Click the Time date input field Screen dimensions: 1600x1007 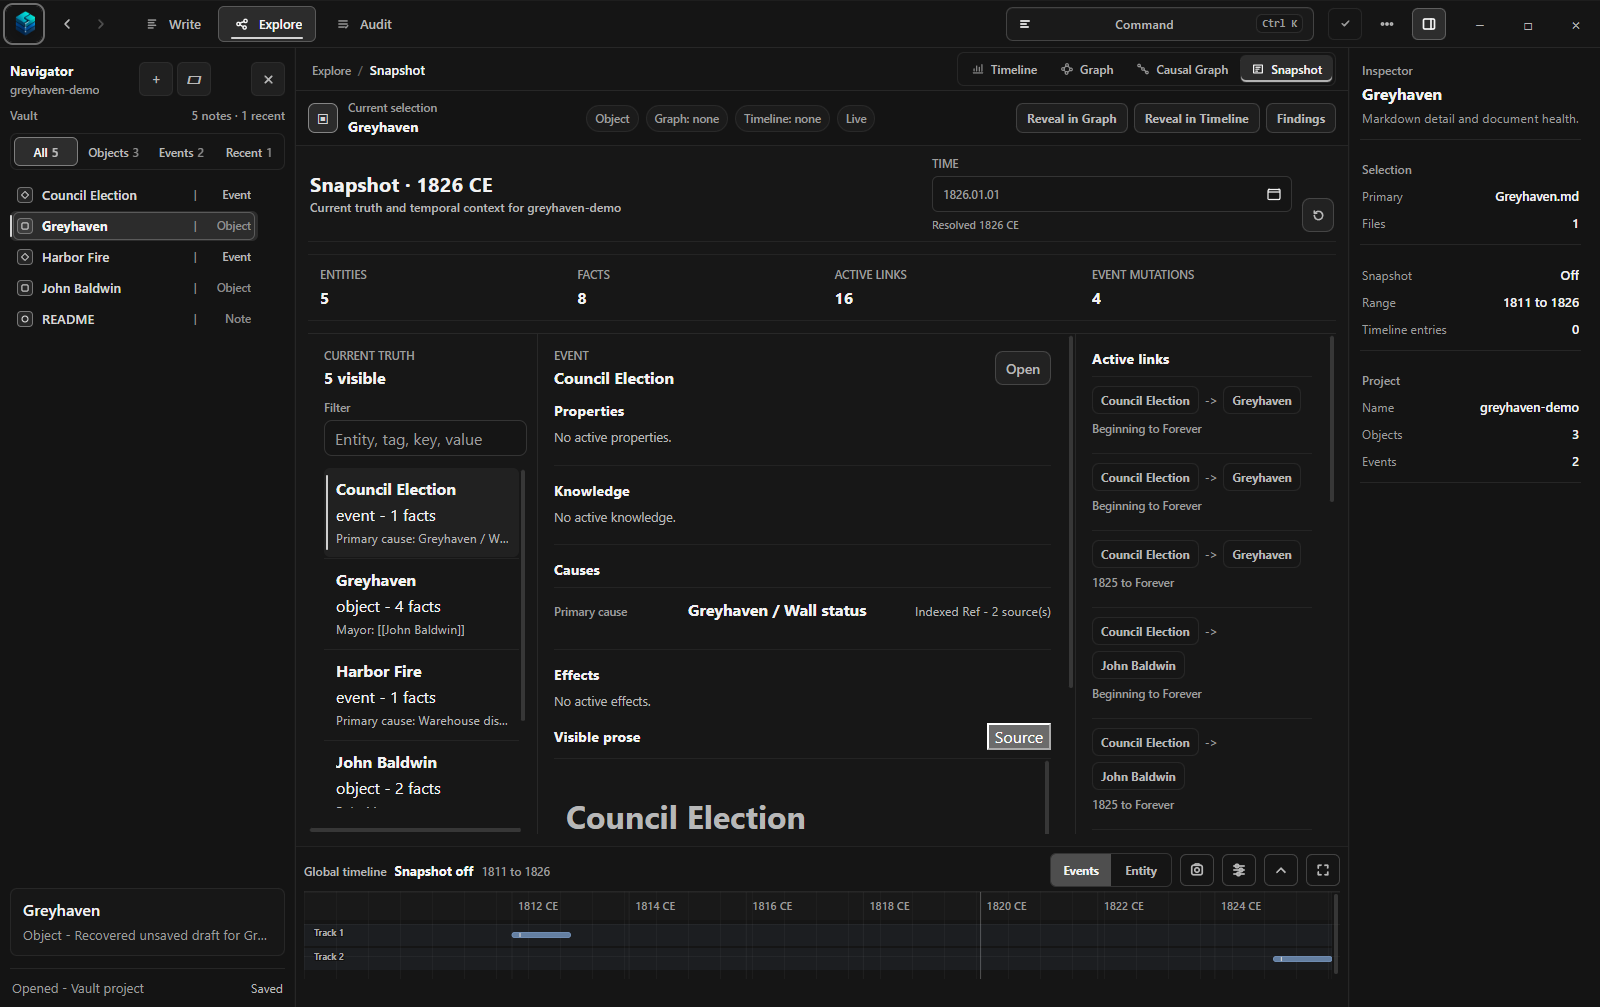[x=1112, y=194]
